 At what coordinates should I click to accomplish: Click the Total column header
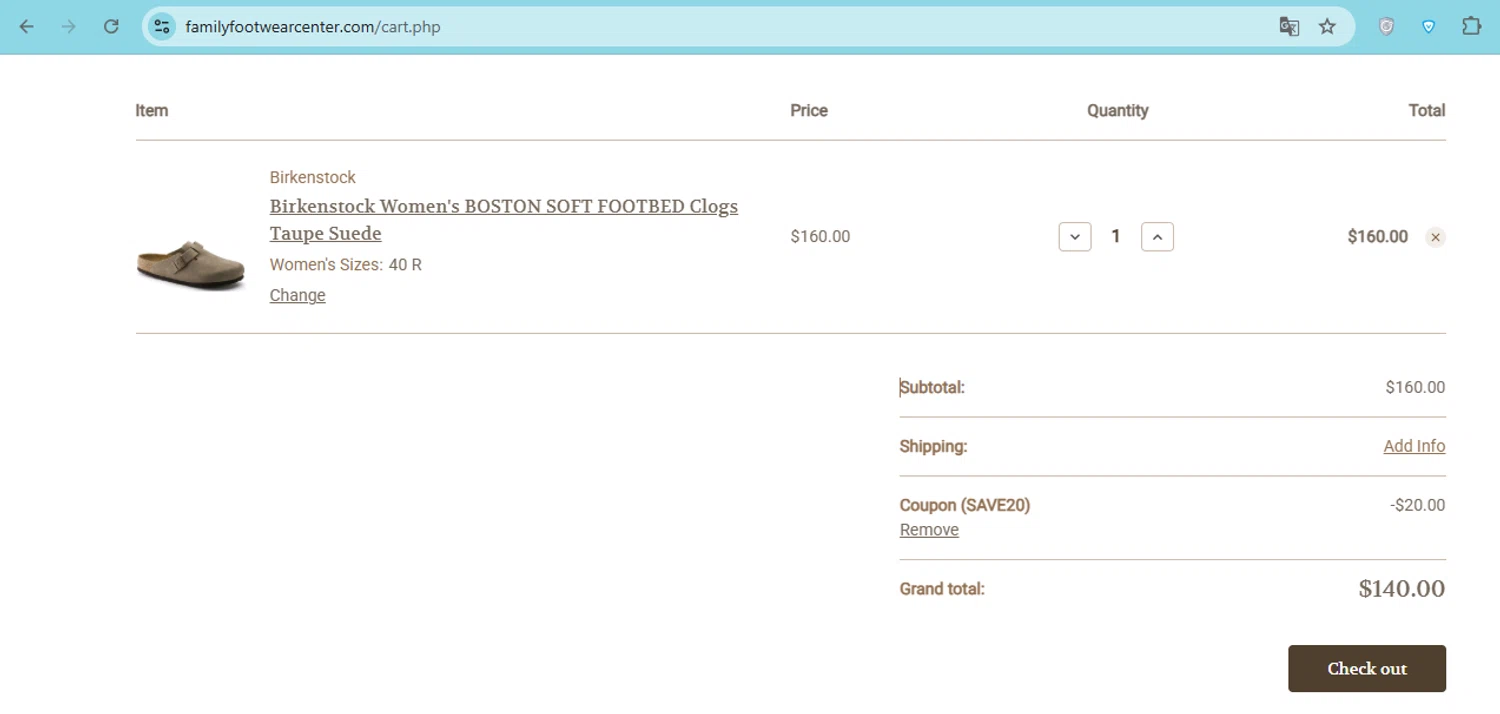pos(1427,110)
